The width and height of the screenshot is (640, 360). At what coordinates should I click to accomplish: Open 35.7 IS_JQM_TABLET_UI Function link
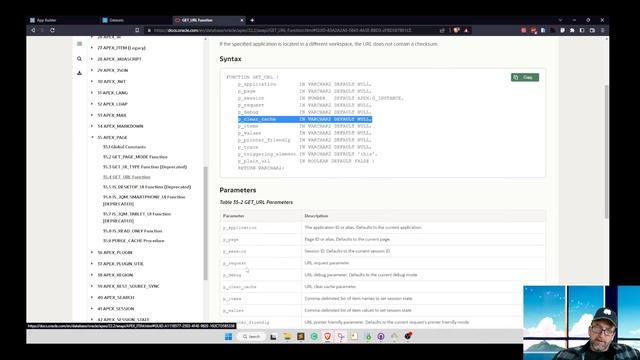[x=137, y=217]
